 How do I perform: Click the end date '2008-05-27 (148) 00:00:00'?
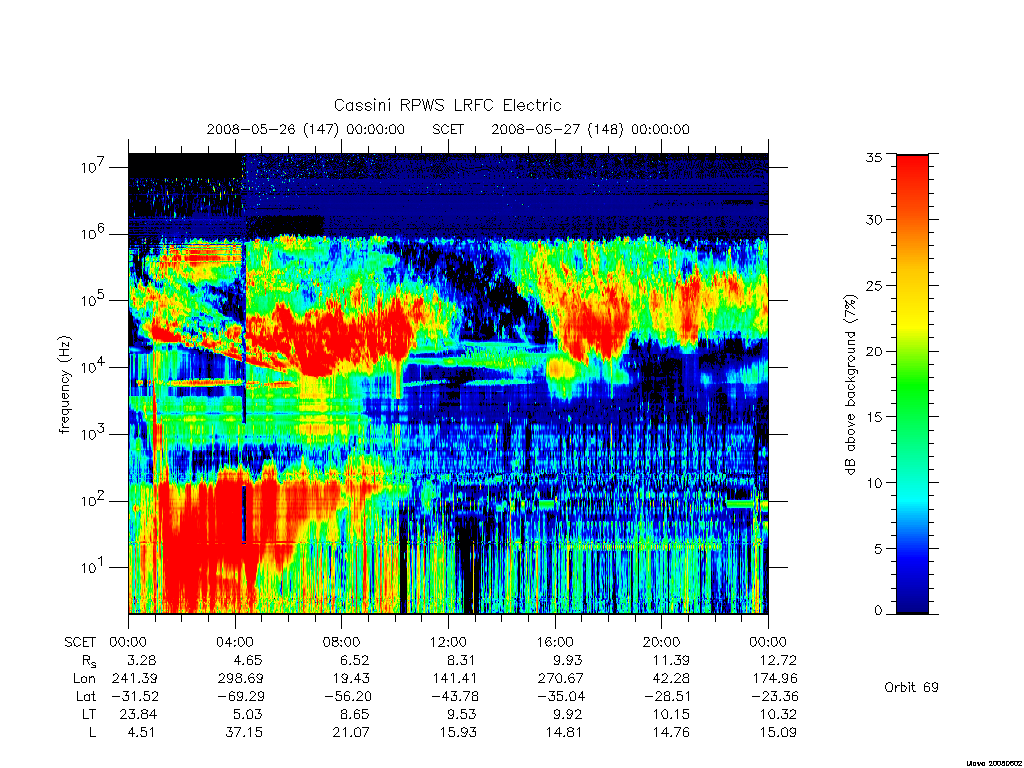(x=590, y=129)
